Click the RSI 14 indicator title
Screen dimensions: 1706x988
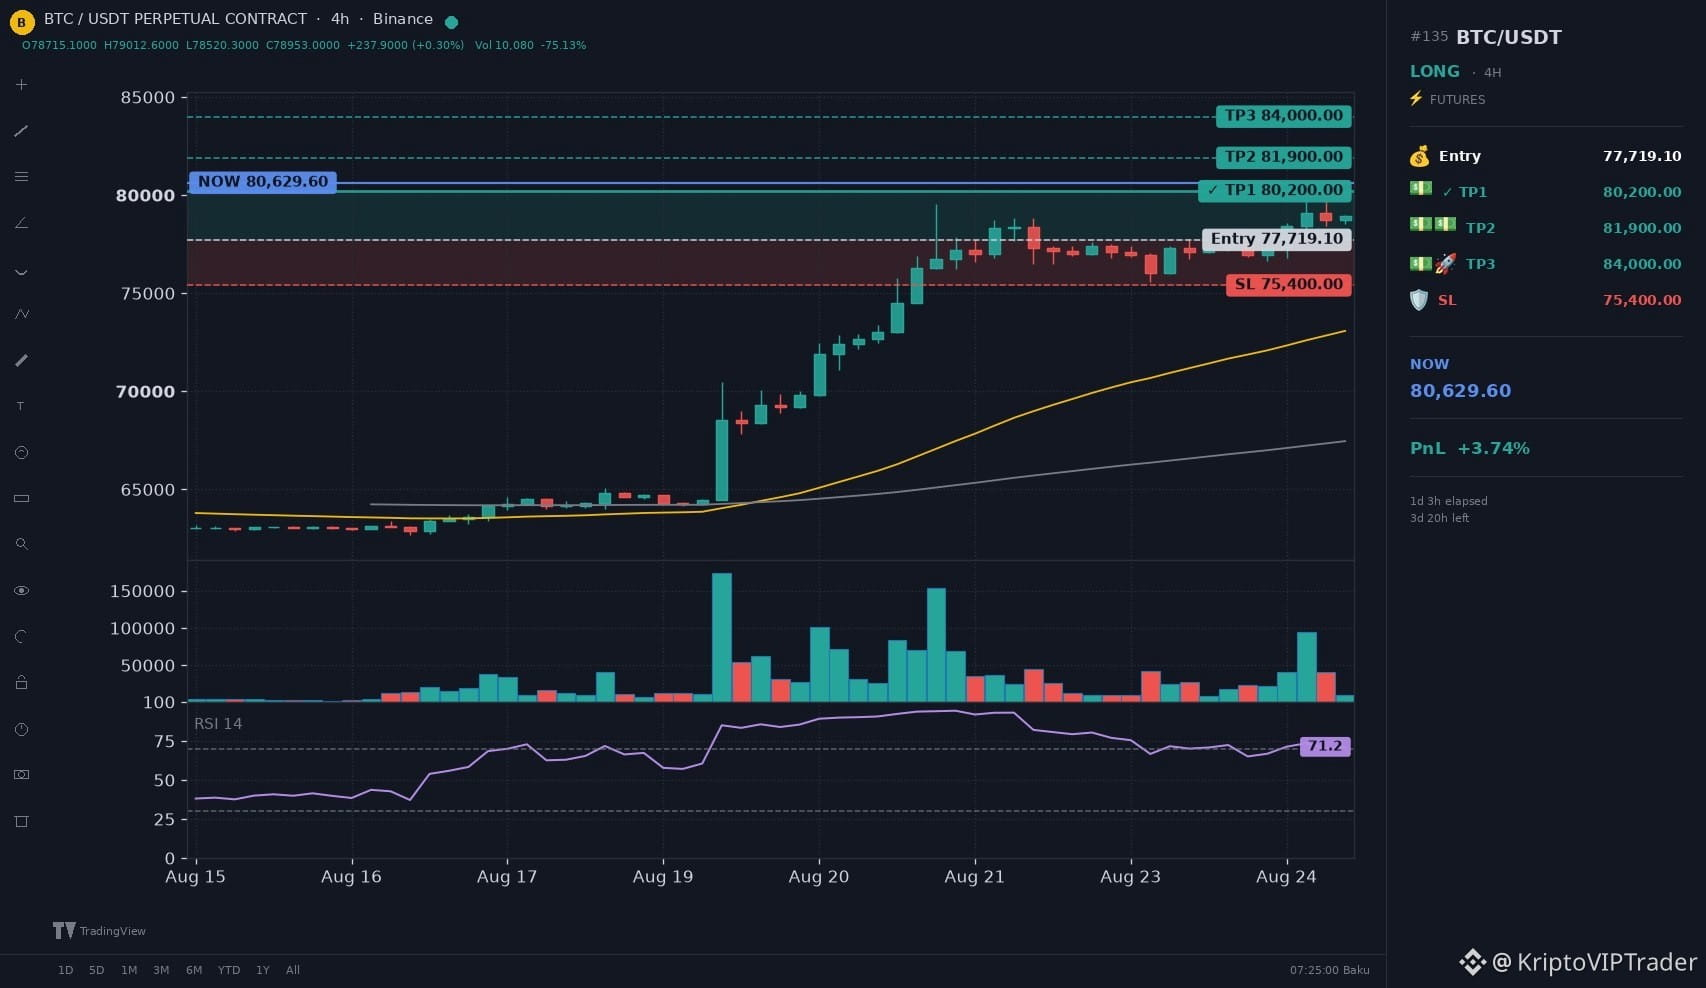tap(218, 723)
